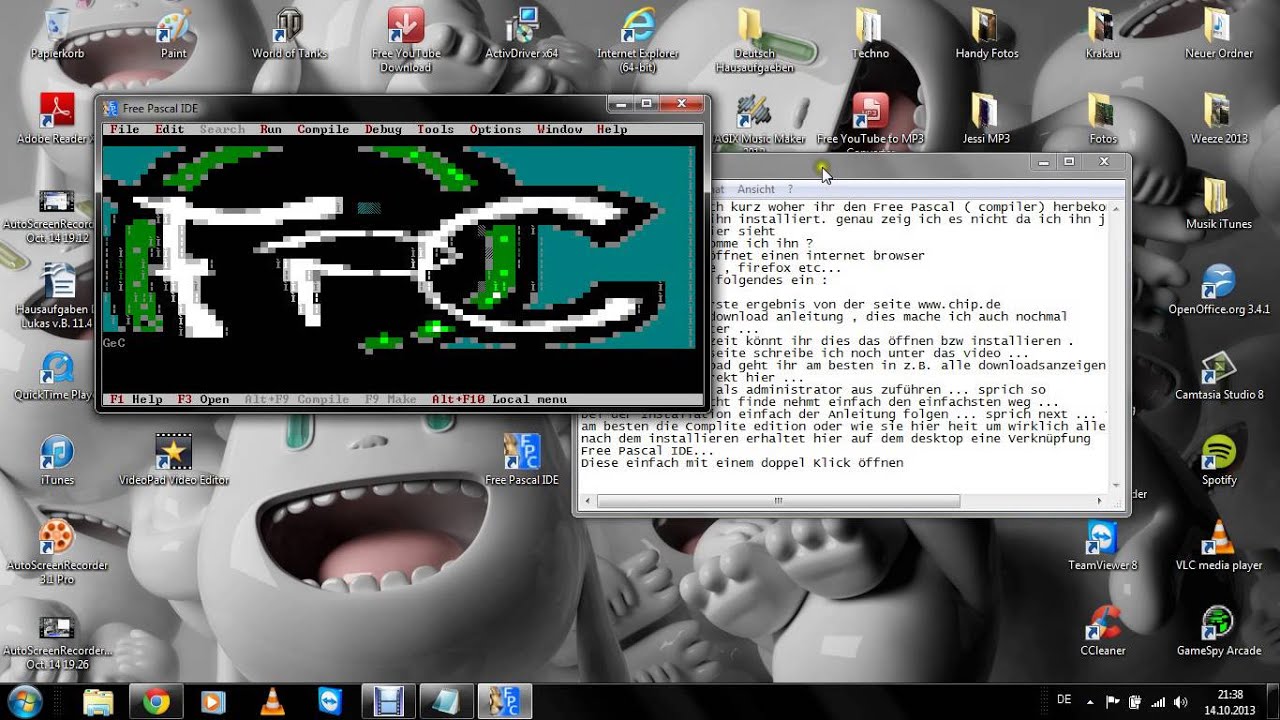This screenshot has height=720, width=1280.
Task: Open QuickTime Player desktop icon
Action: (x=55, y=375)
